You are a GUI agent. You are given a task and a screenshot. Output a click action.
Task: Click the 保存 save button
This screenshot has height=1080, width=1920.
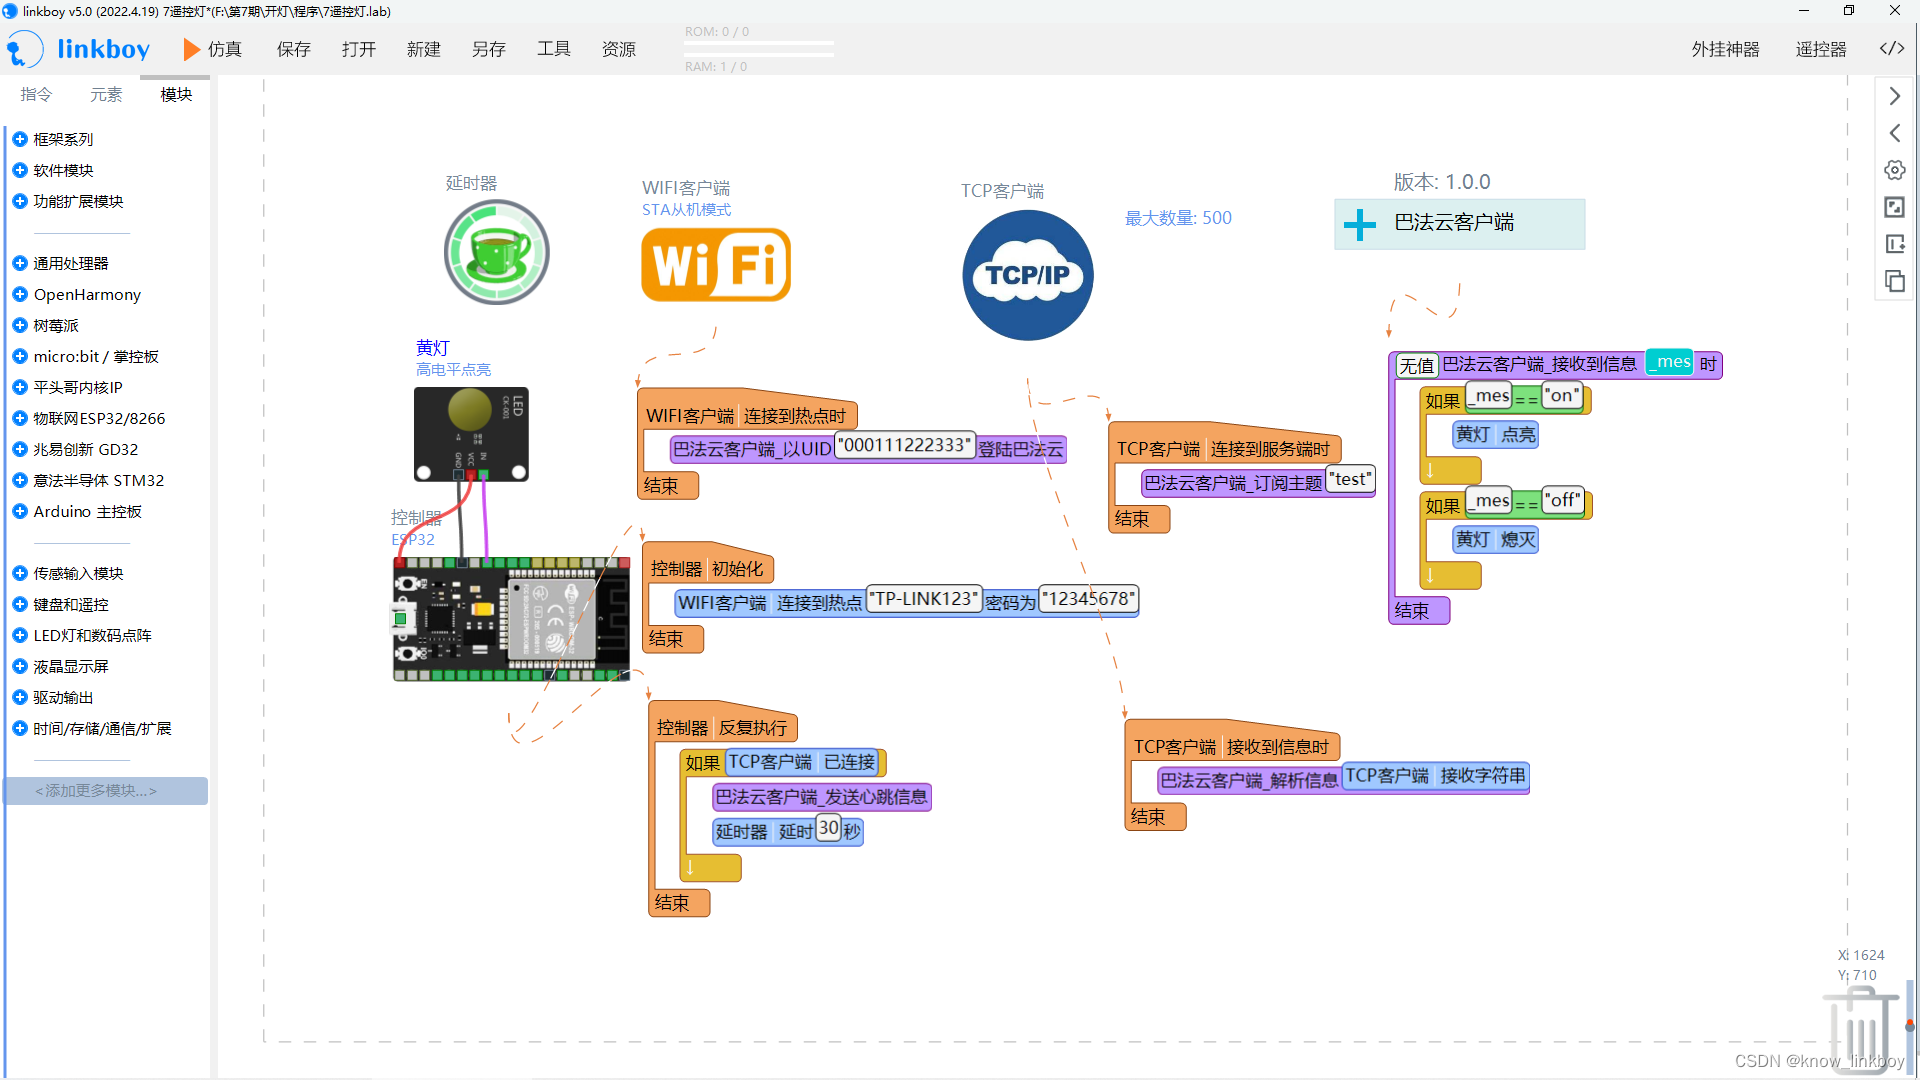coord(293,49)
